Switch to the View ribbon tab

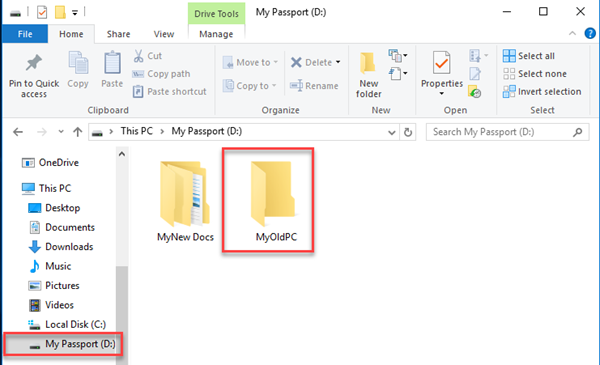(164, 34)
